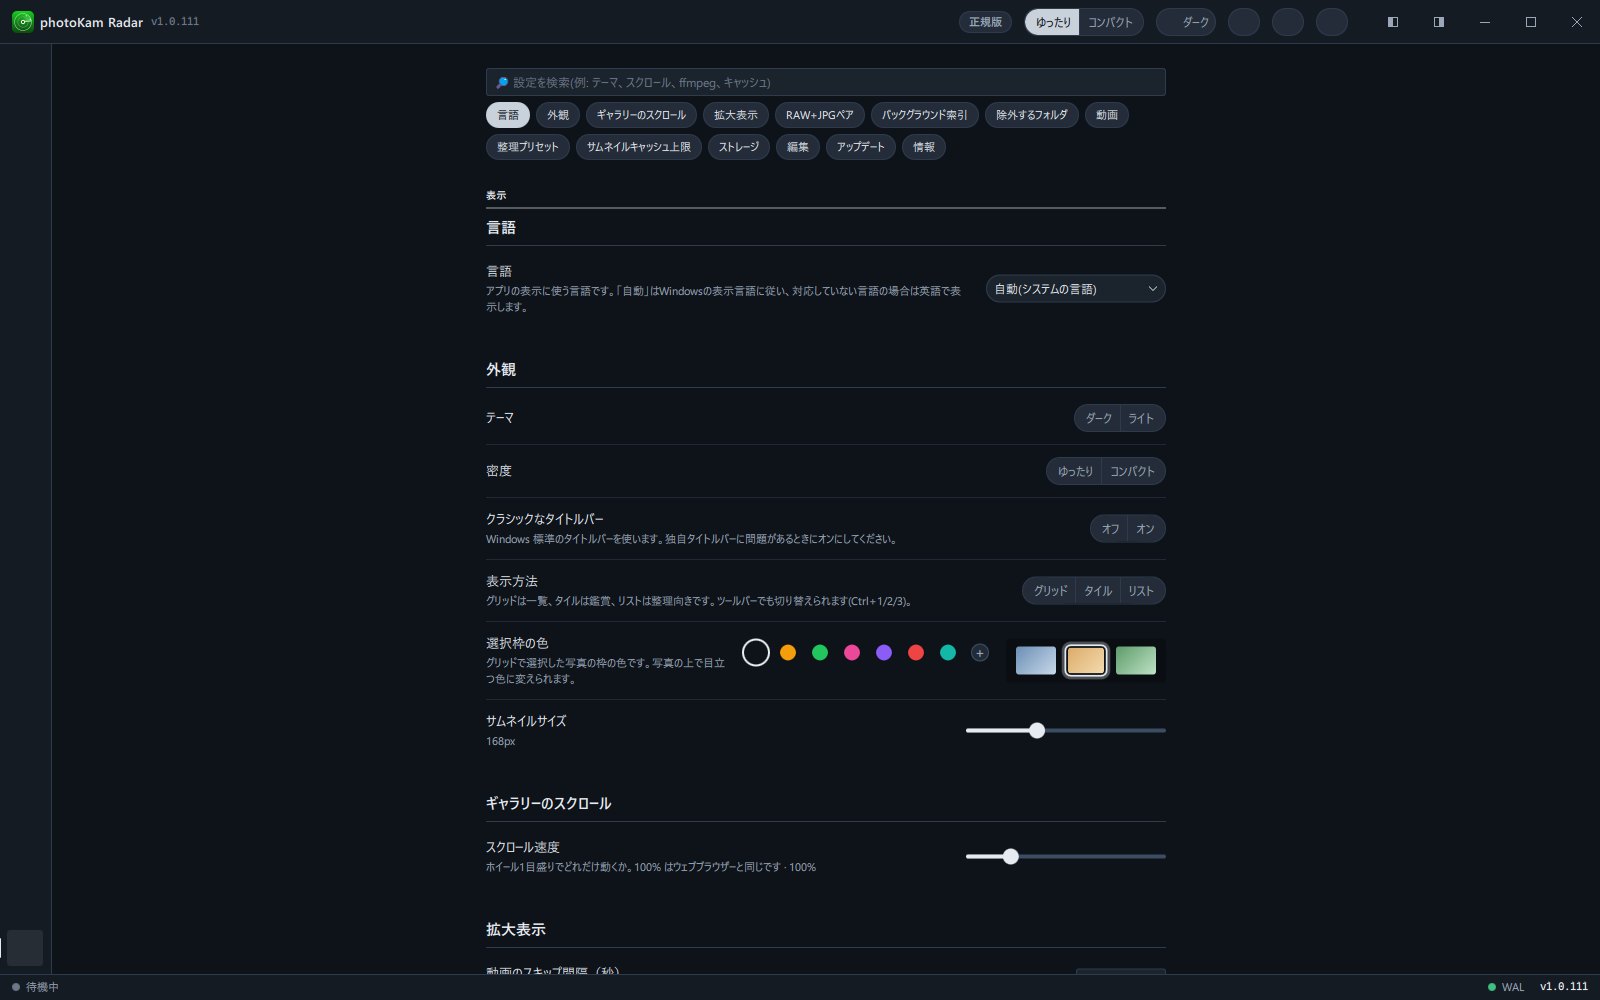The image size is (1600, 1000).
Task: Choose the purple selection frame color
Action: click(884, 653)
